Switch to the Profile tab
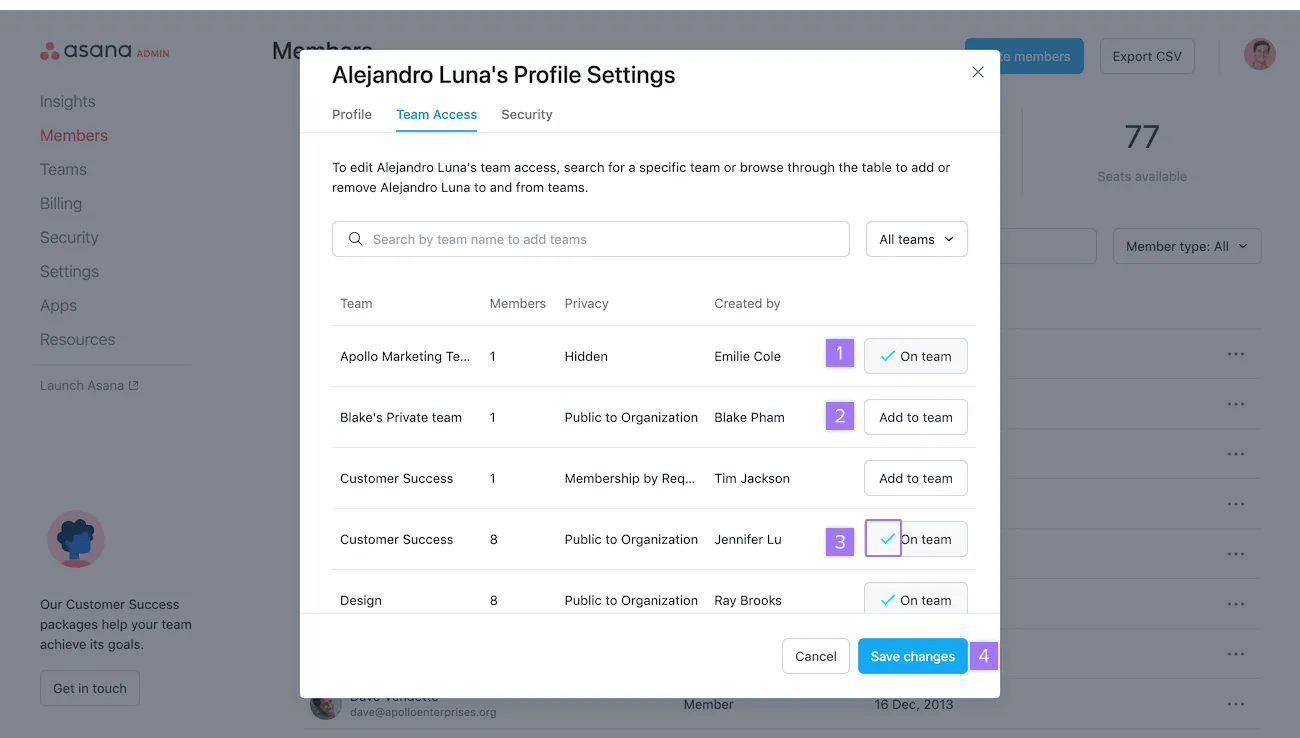The width and height of the screenshot is (1300, 738). click(x=352, y=115)
